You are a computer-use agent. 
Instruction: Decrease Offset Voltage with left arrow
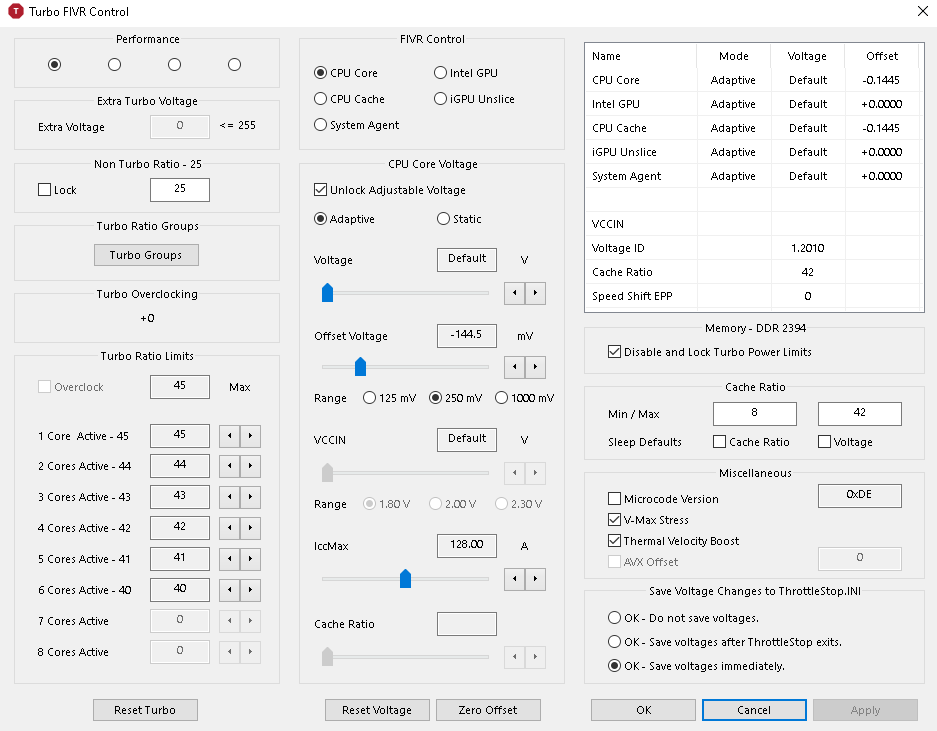515,367
